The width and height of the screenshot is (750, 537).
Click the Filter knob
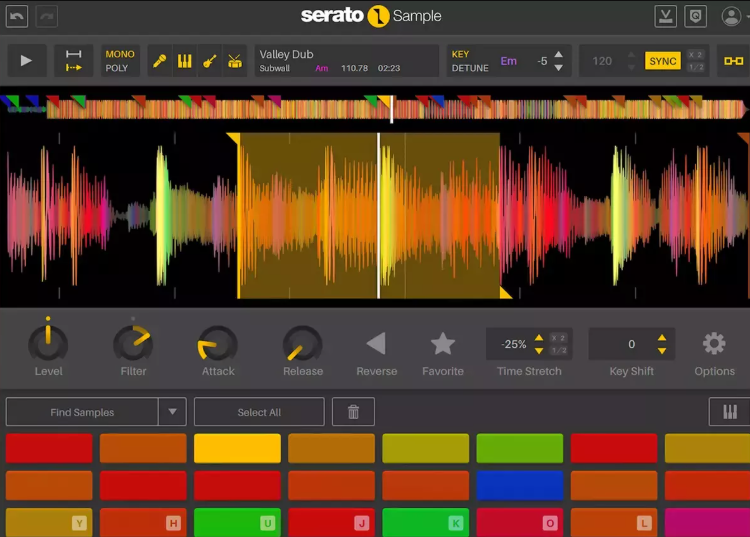pyautogui.click(x=133, y=343)
